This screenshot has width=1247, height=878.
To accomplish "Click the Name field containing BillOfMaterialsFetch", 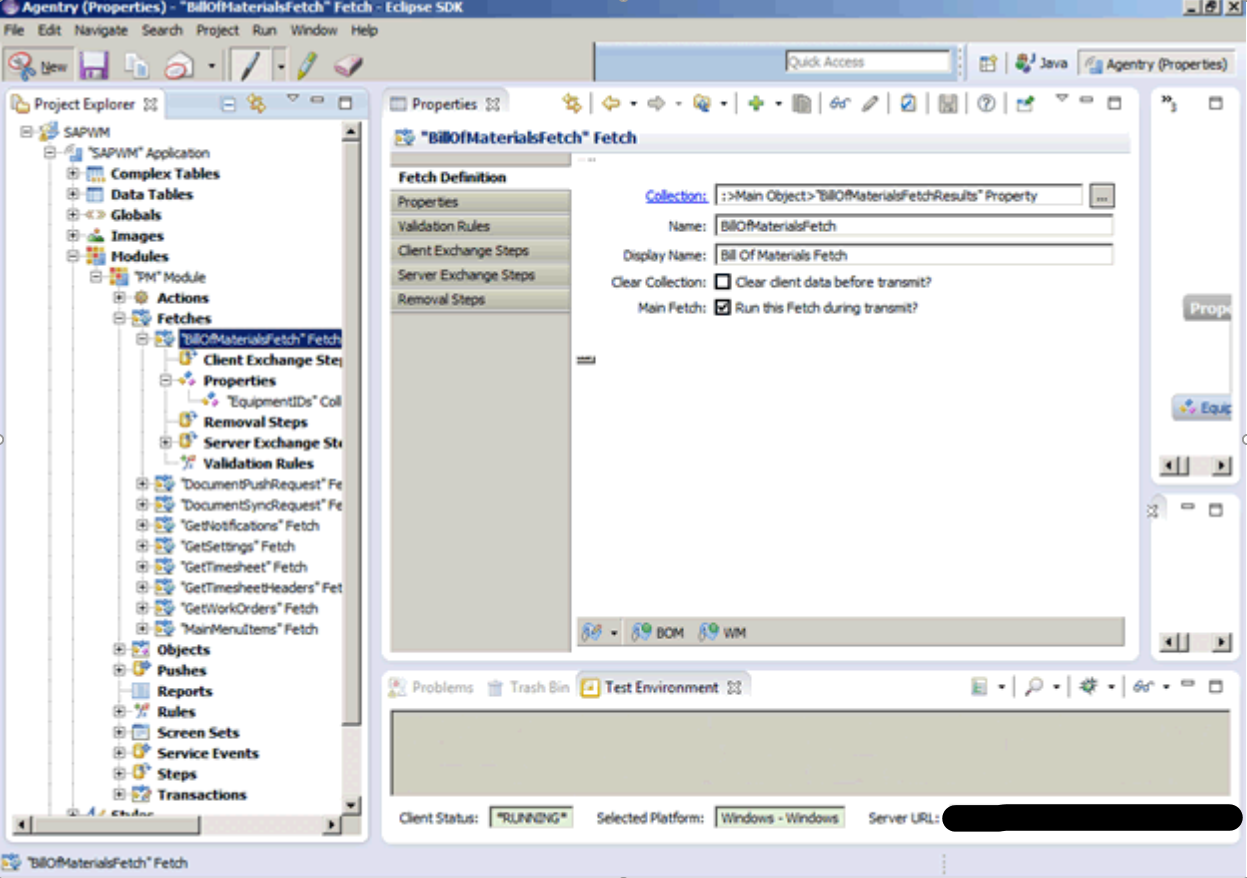I will (x=914, y=226).
